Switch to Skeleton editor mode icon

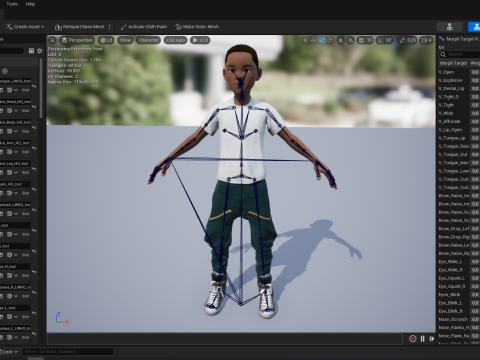[450, 27]
